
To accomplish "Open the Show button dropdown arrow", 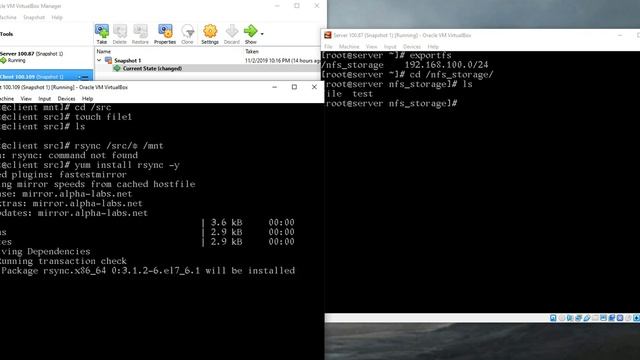I will tap(262, 34).
